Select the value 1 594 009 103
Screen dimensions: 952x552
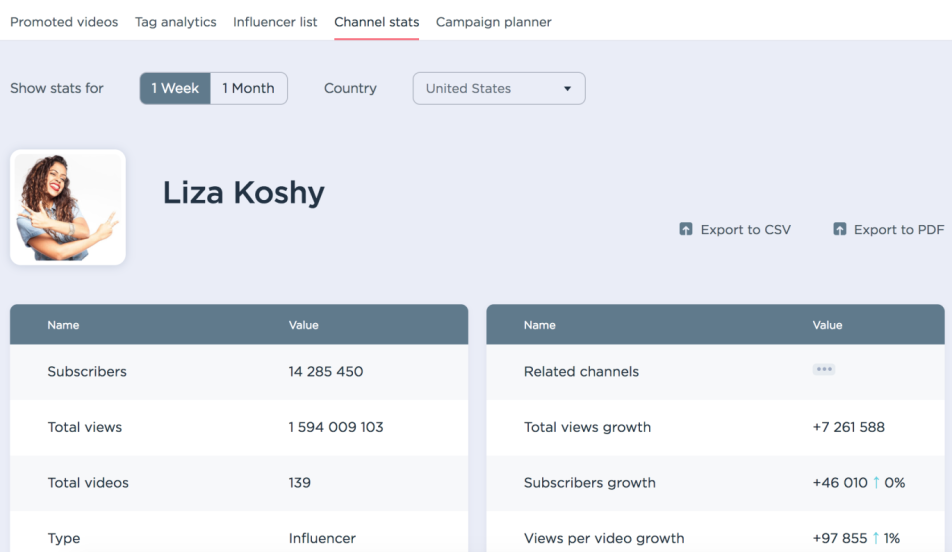336,427
